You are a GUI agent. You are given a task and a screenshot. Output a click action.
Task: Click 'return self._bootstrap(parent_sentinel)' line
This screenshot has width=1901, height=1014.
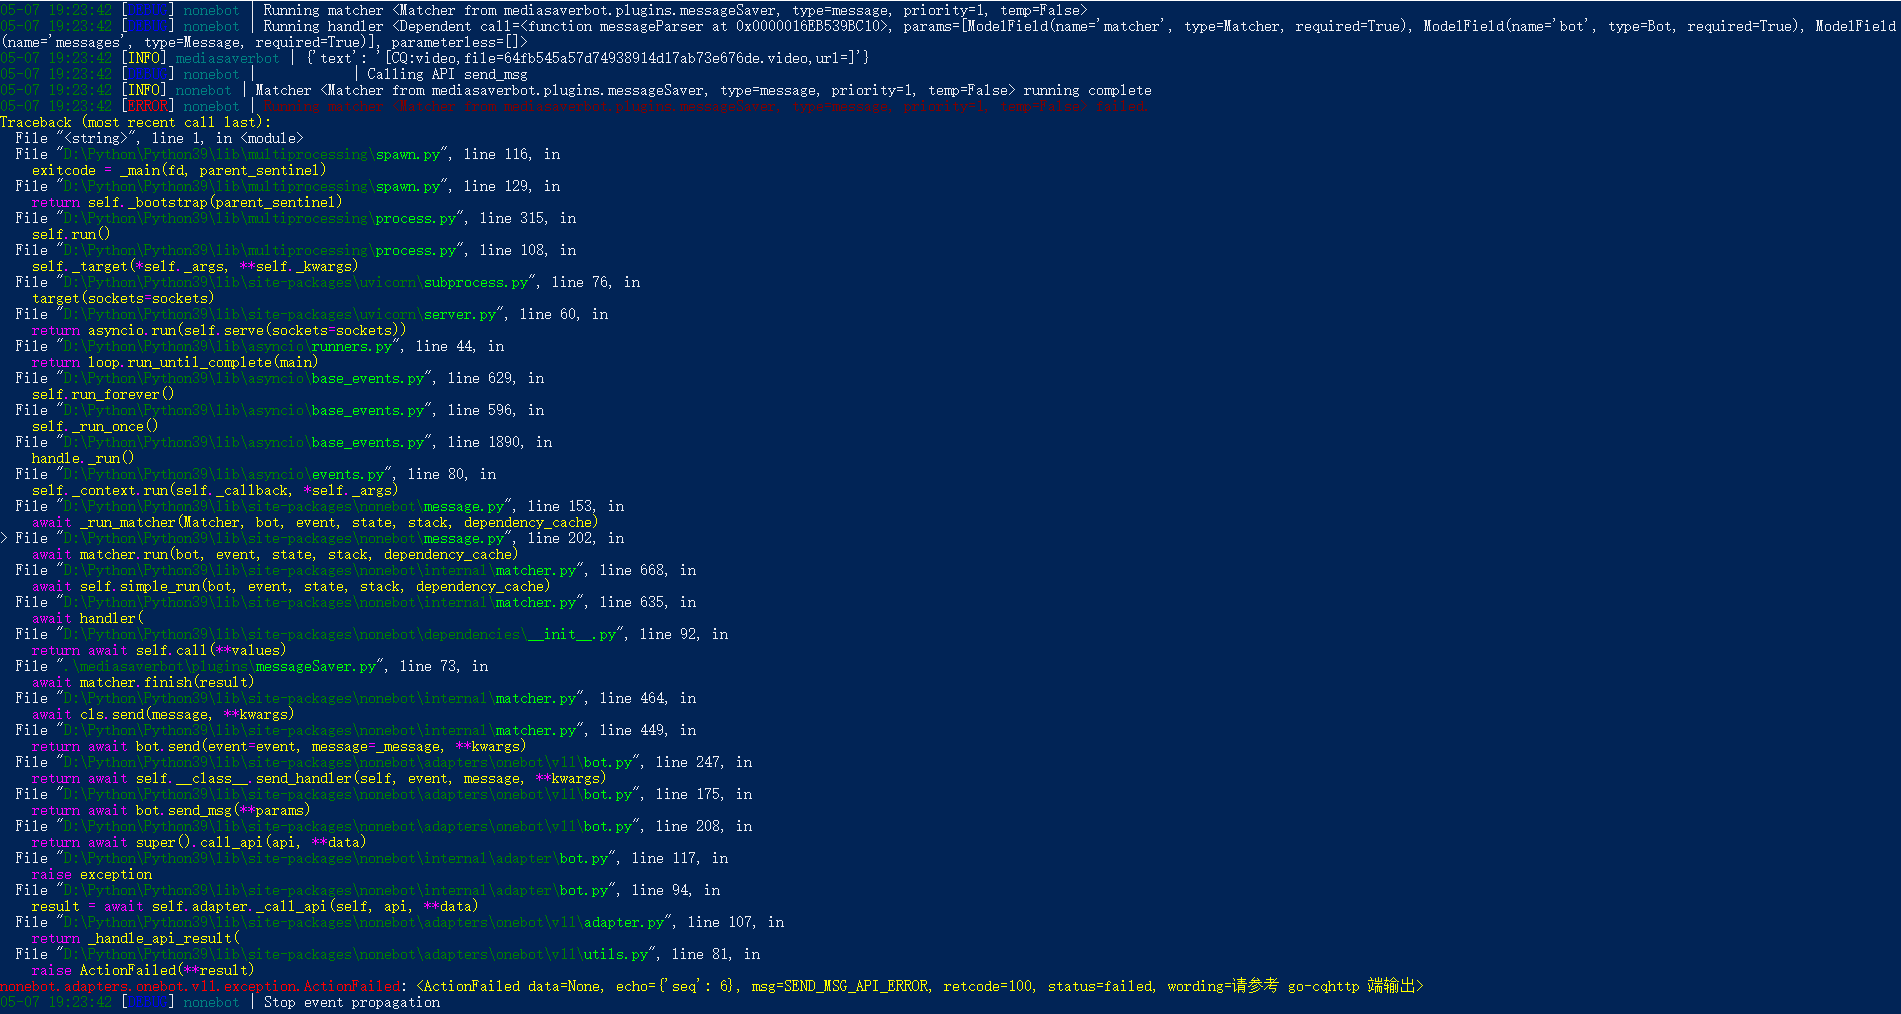pos(187,202)
